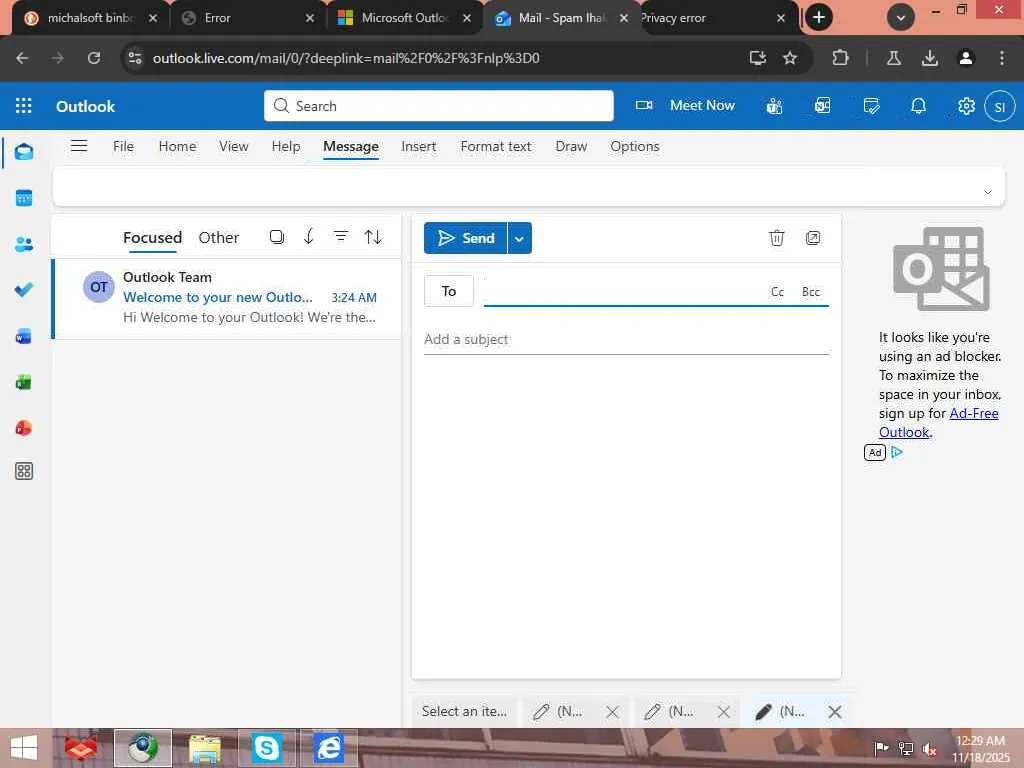Switch to the Insert ribbon tab
Screen dimensions: 1024x768
click(x=419, y=146)
